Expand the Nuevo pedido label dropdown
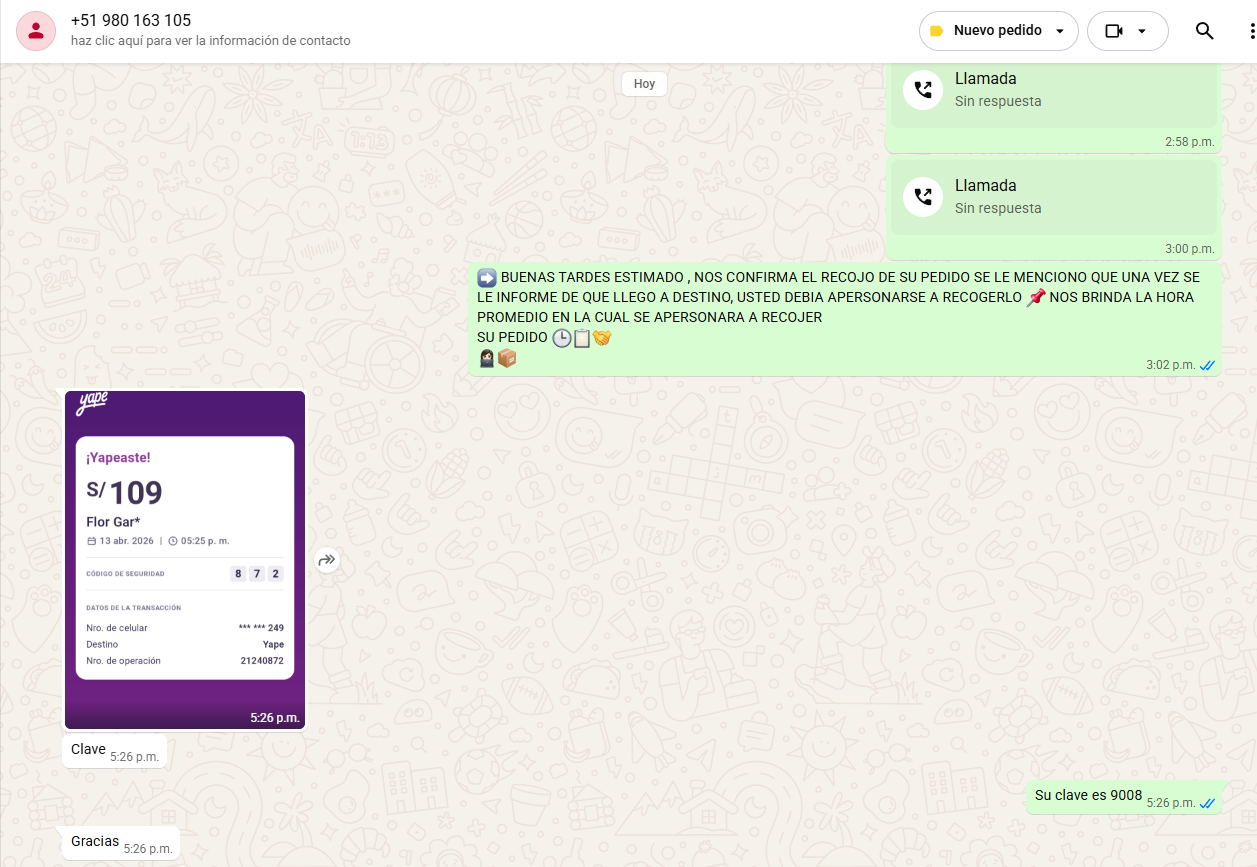The height and width of the screenshot is (867, 1257). [1060, 31]
